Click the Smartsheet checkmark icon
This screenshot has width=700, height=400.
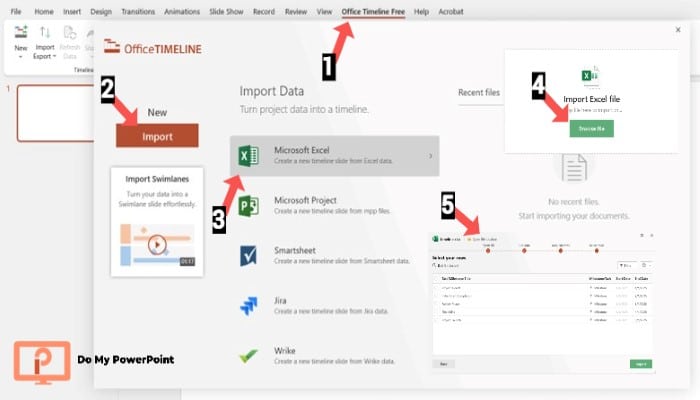(248, 256)
